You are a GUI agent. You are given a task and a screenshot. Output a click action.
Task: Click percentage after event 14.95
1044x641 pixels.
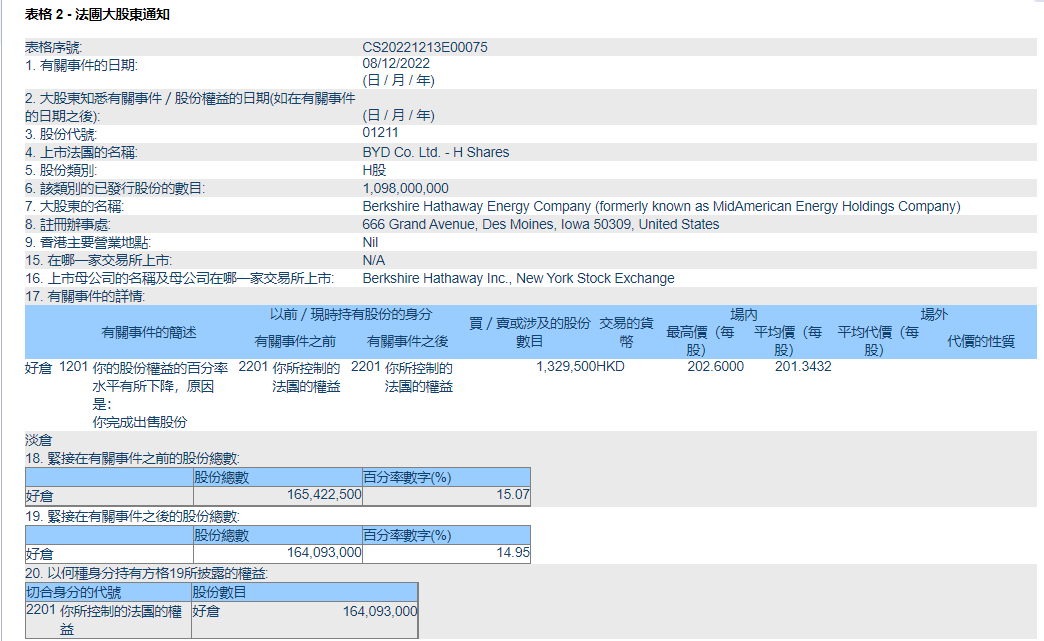[513, 552]
